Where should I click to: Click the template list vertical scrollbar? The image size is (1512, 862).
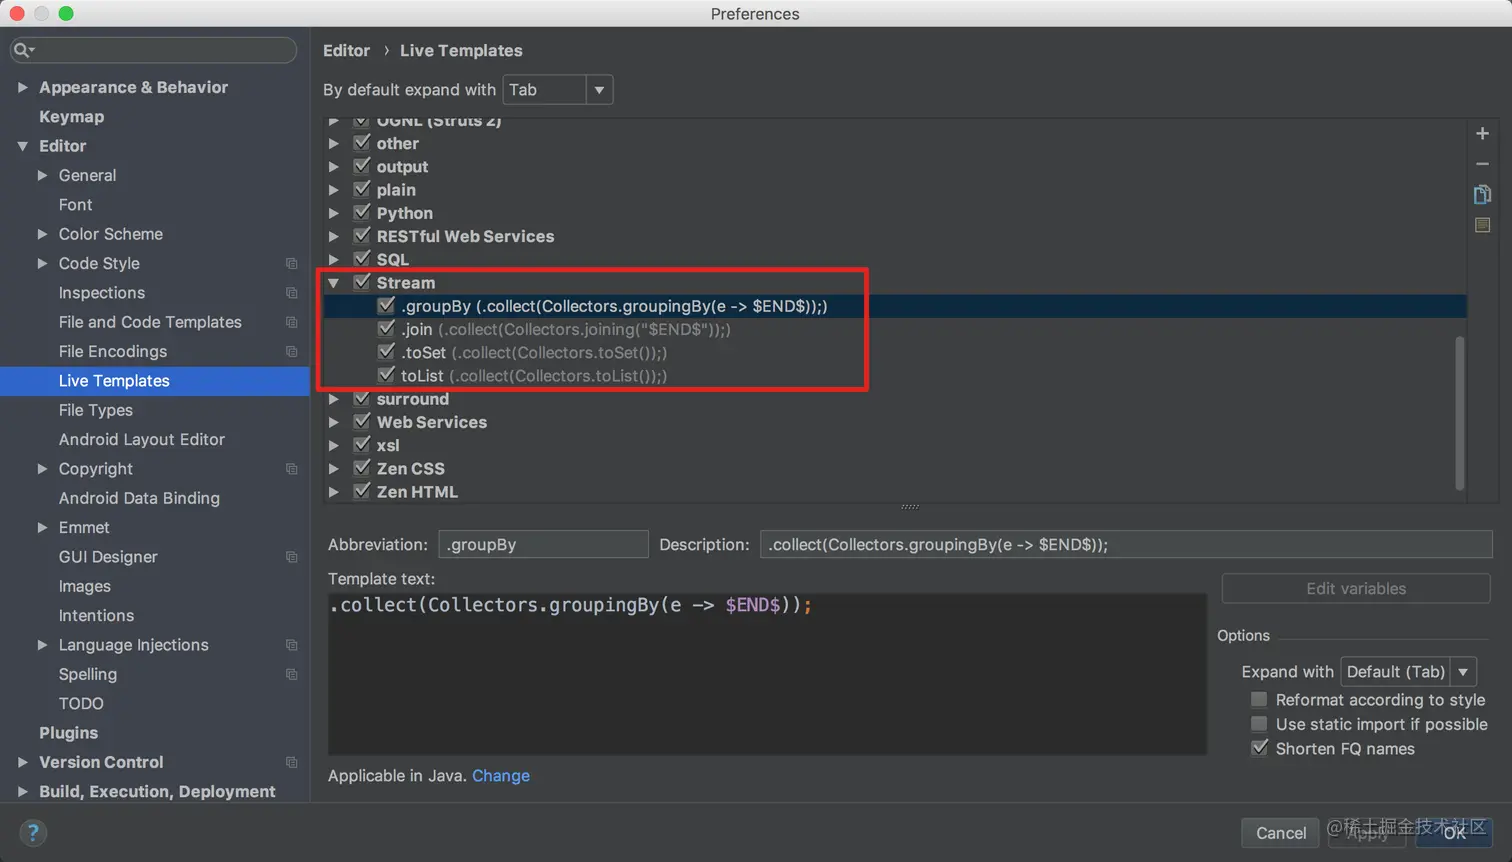coord(1459,413)
